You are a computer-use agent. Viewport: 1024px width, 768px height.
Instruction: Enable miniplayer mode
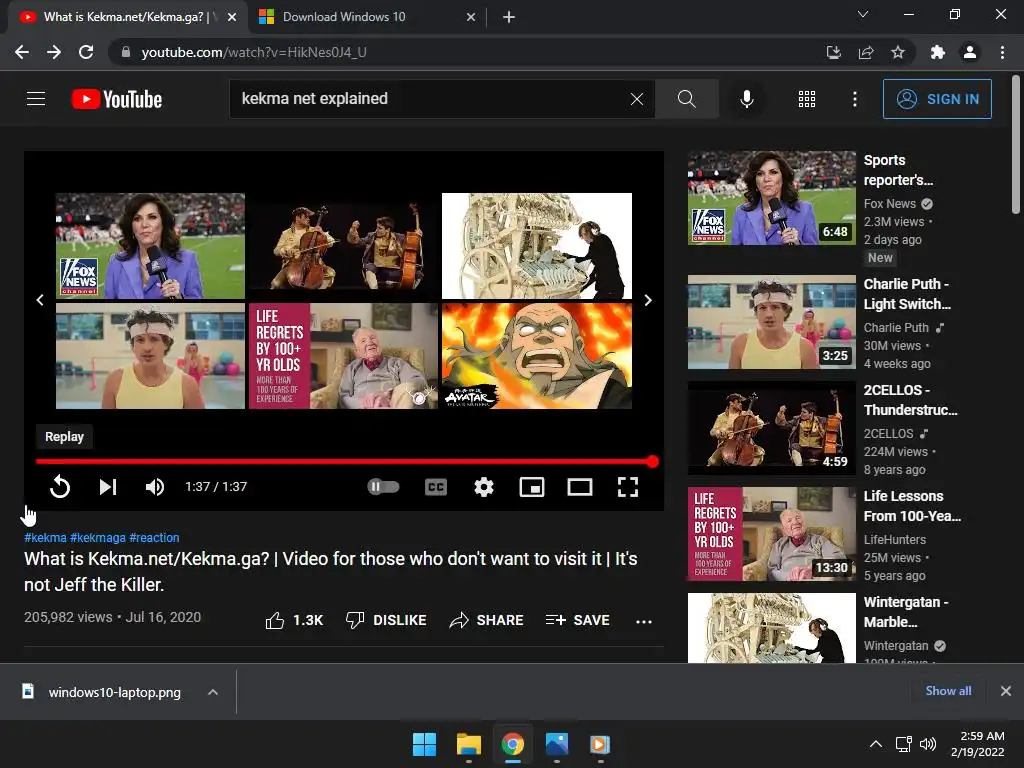coord(532,487)
